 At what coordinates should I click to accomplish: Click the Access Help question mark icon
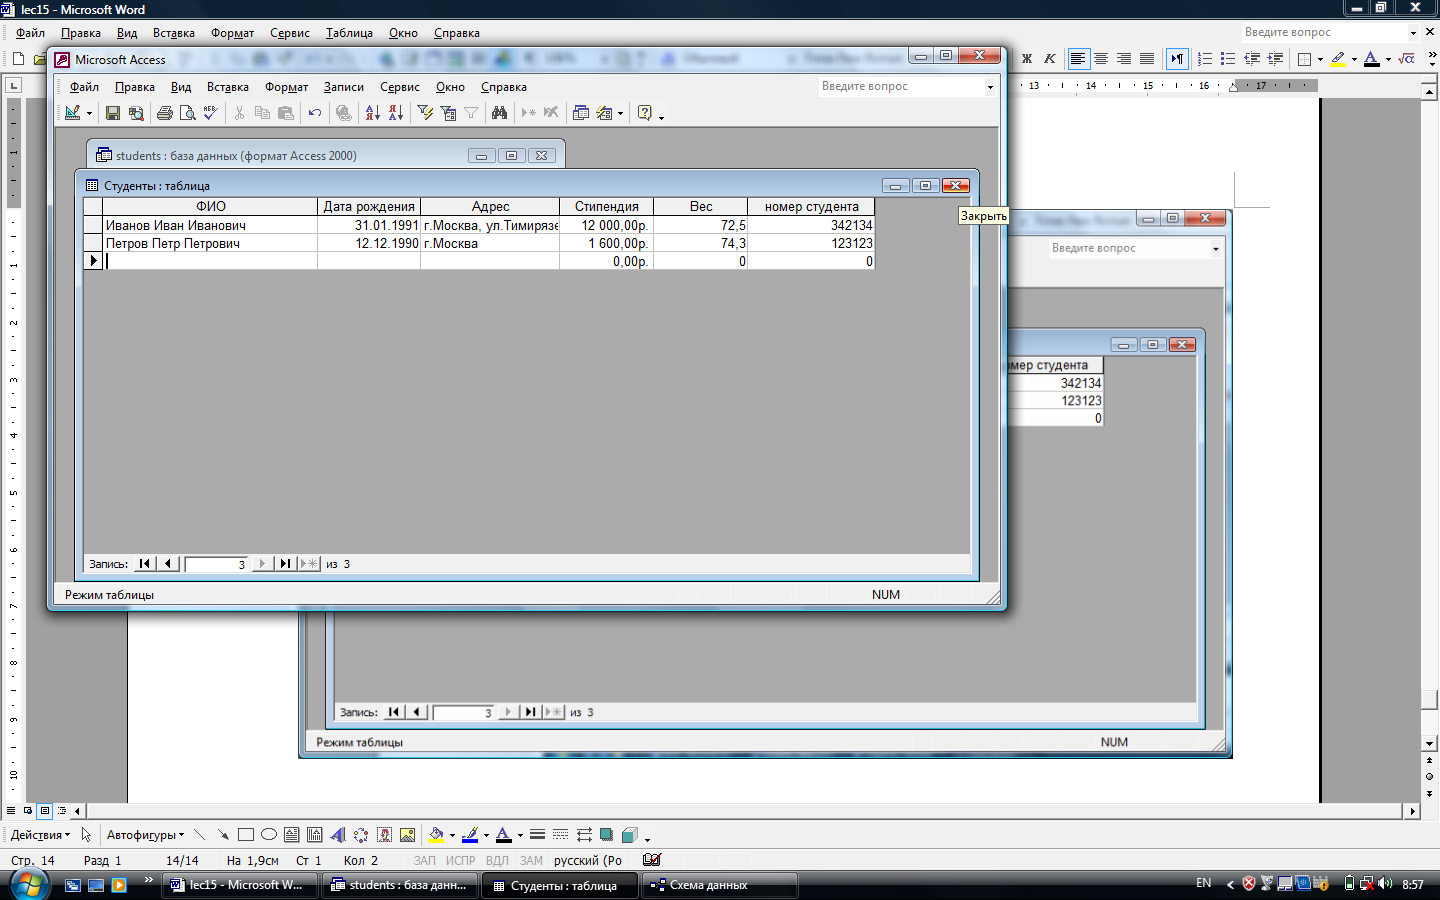point(645,113)
